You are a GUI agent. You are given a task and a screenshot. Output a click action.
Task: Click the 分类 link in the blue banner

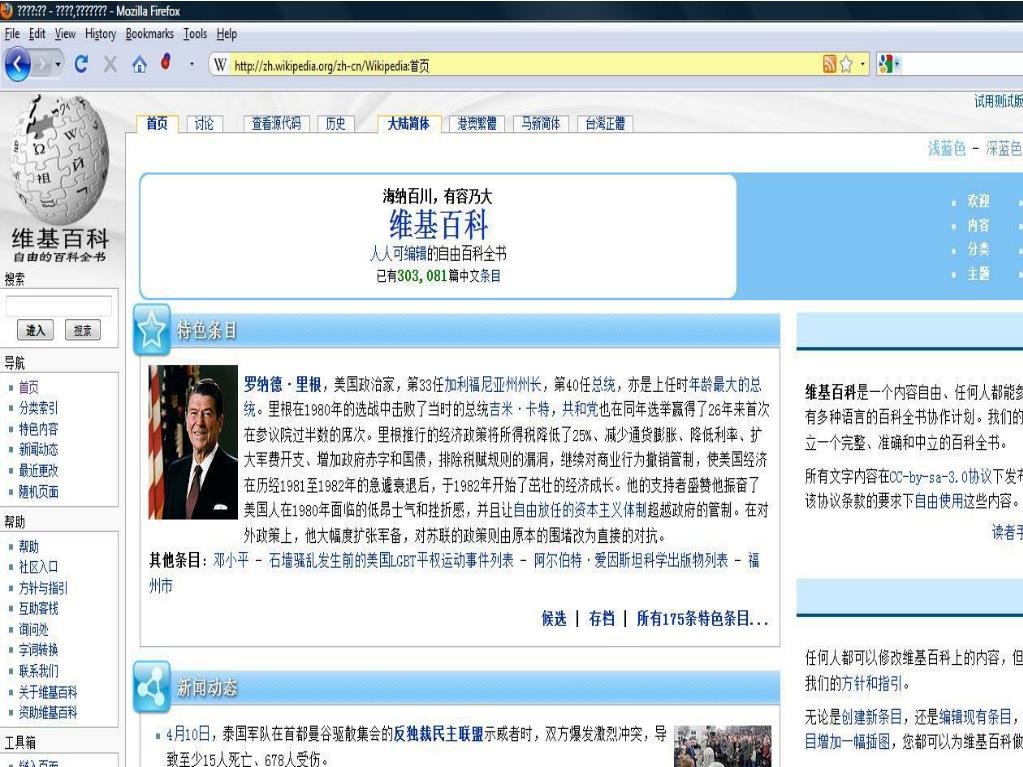tap(978, 248)
